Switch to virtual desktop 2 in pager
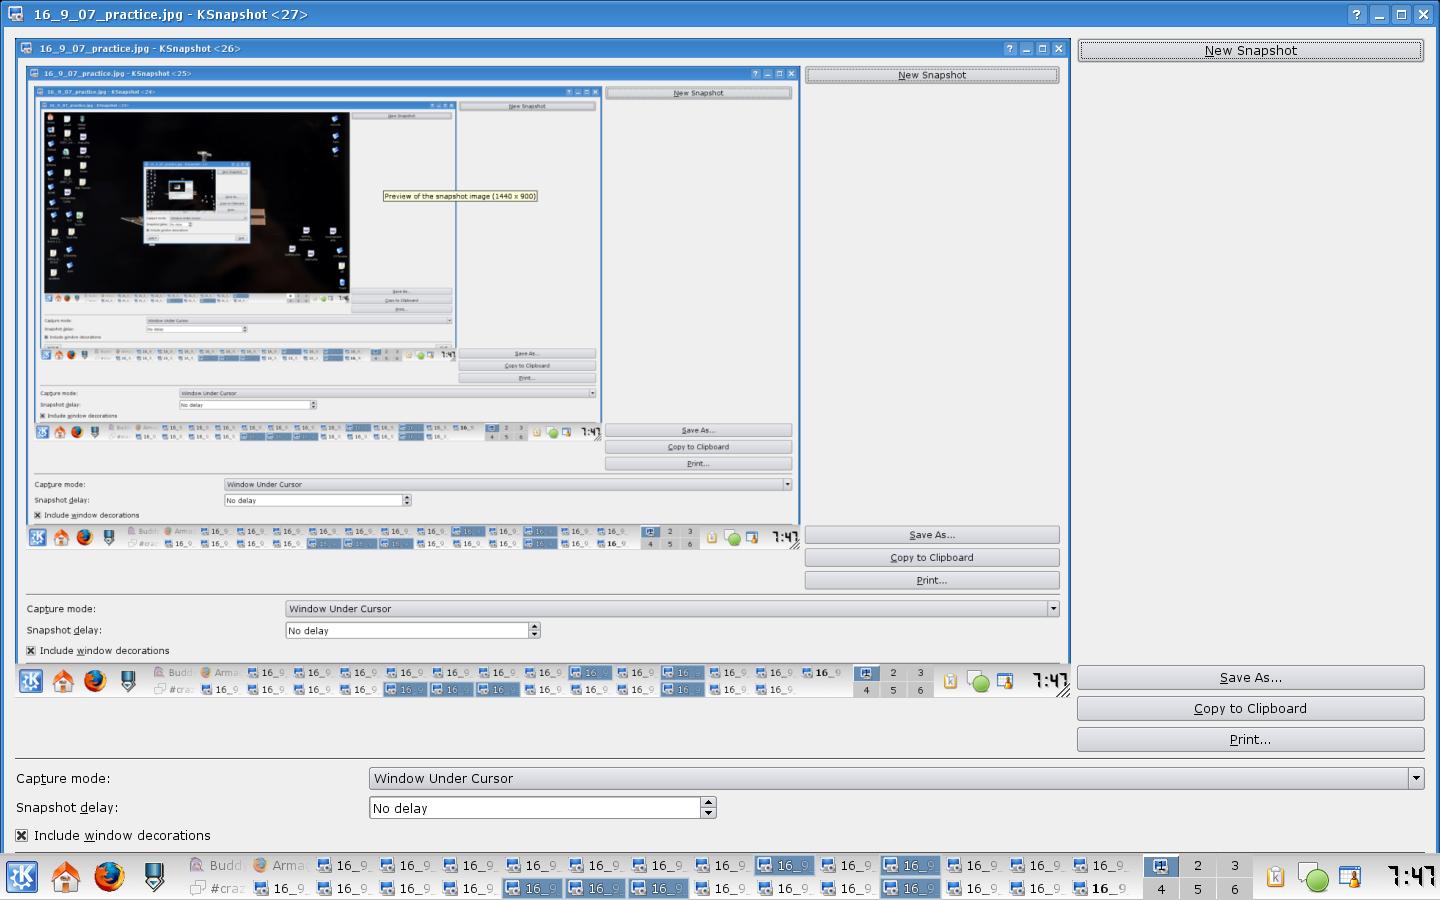The height and width of the screenshot is (900, 1440). click(1197, 866)
